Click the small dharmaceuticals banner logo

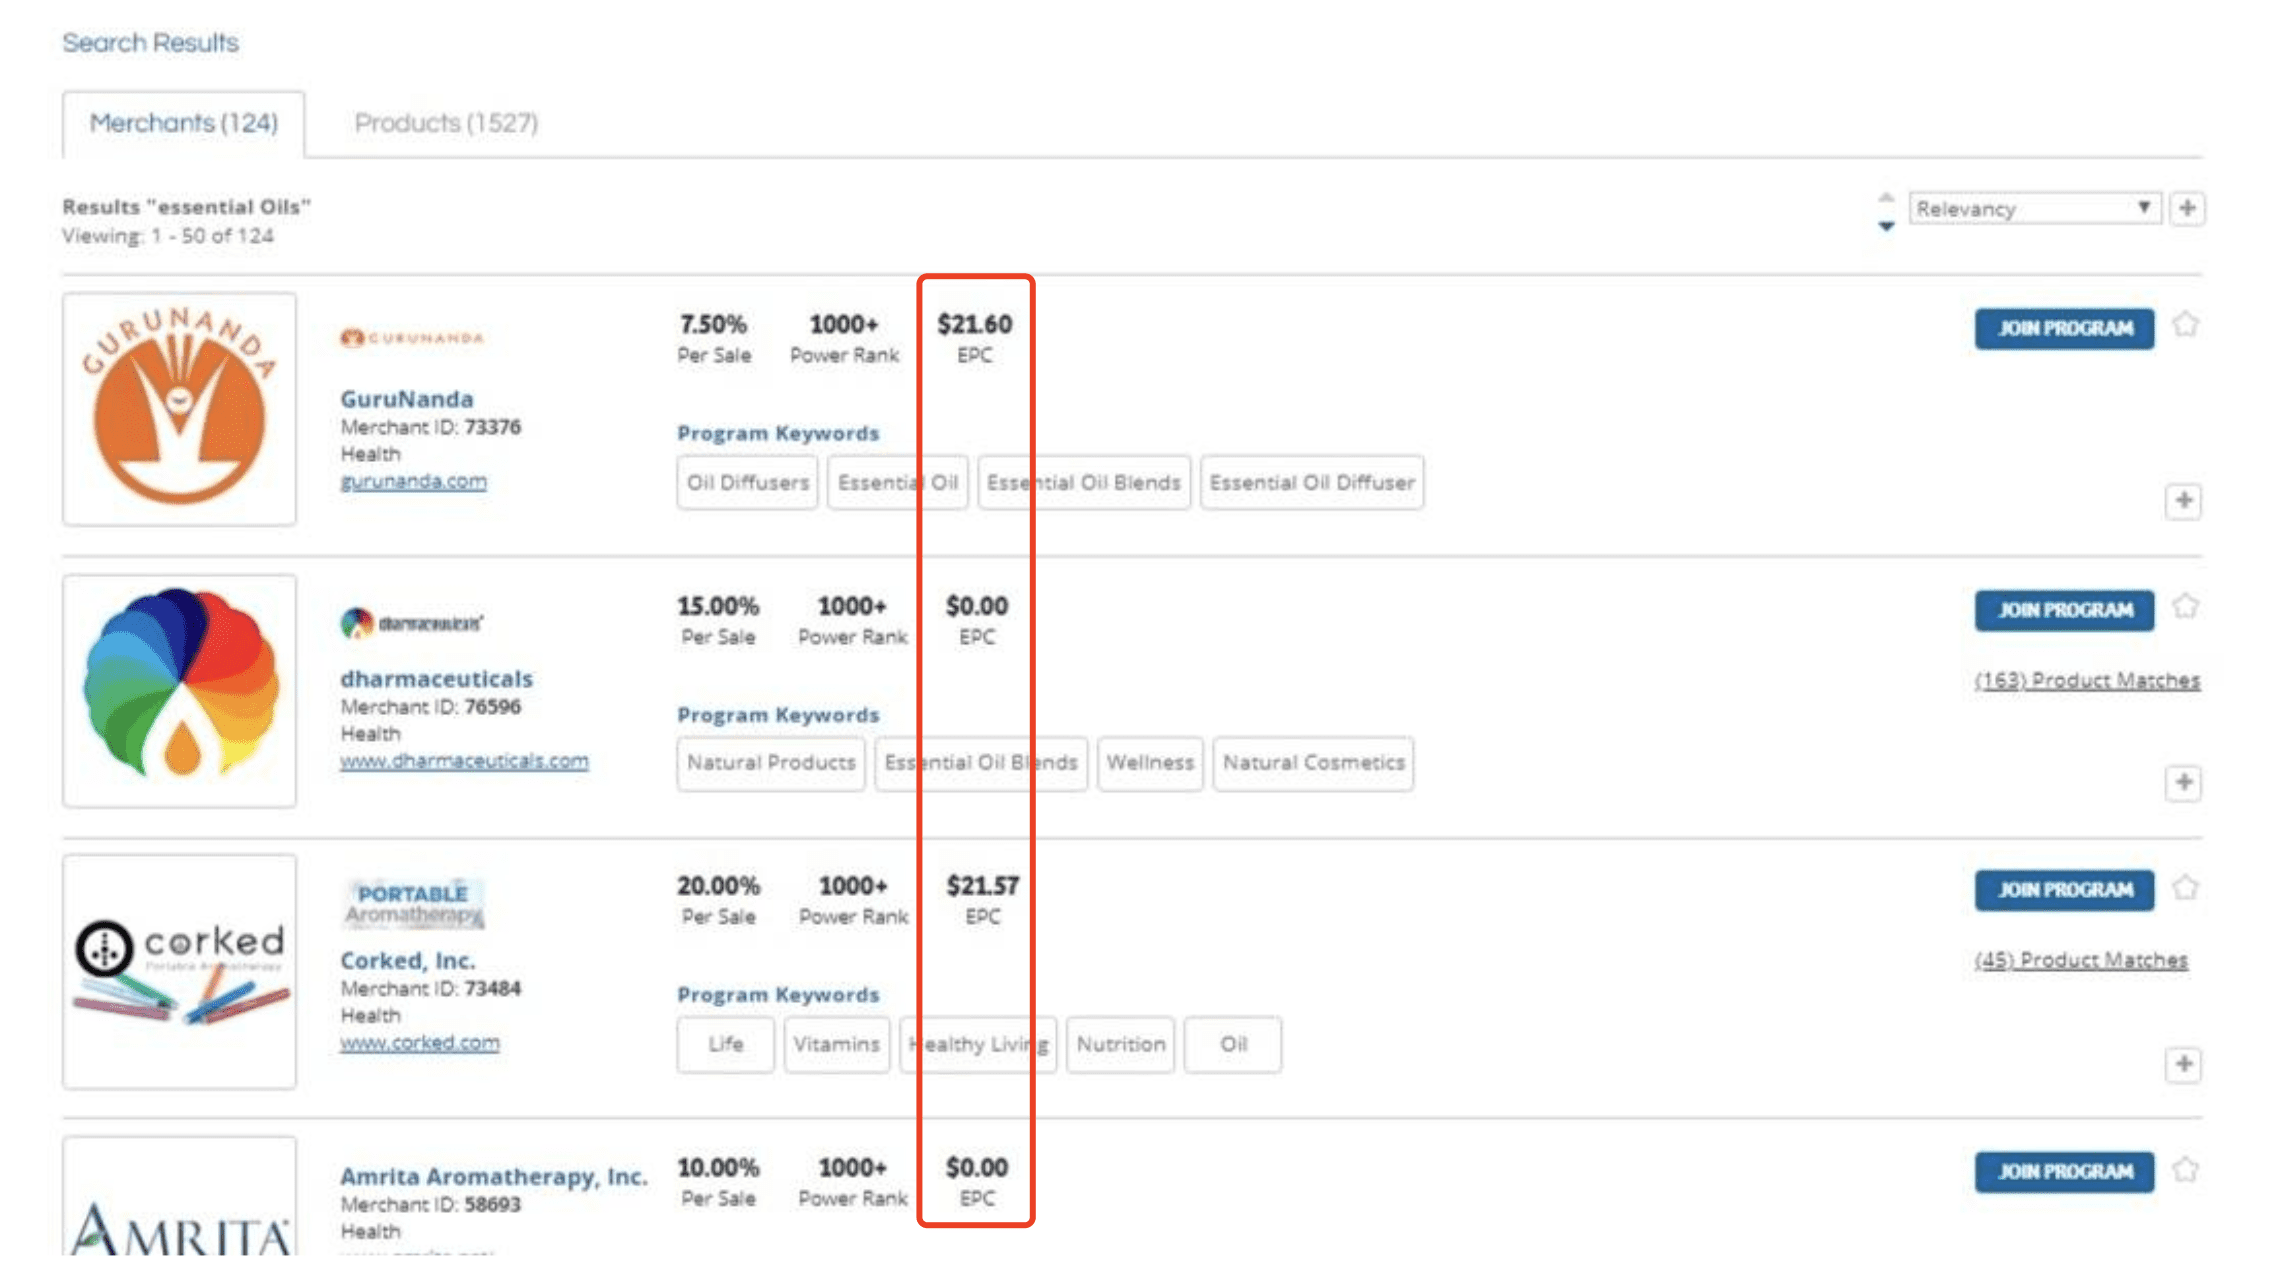pyautogui.click(x=412, y=623)
